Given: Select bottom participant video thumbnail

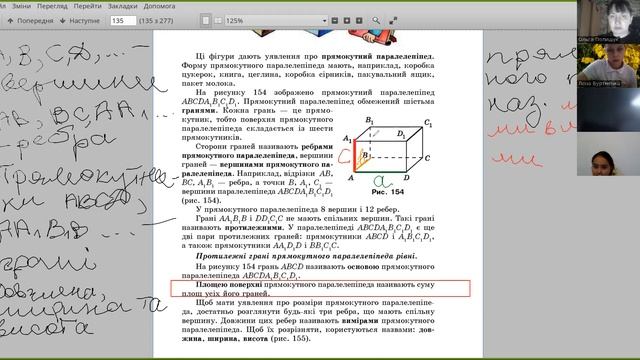Looking at the screenshot, I should [608, 153].
